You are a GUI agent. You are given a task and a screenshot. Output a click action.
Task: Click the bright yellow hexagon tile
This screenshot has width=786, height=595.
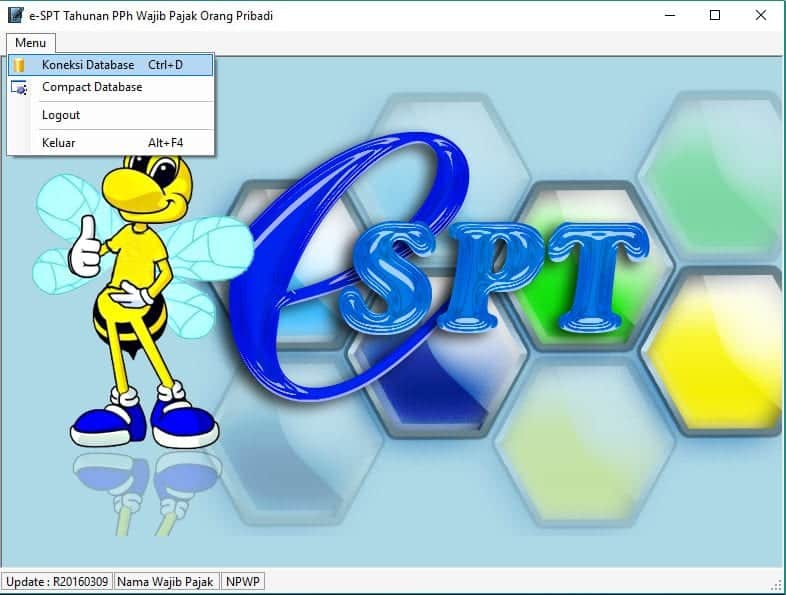click(717, 351)
